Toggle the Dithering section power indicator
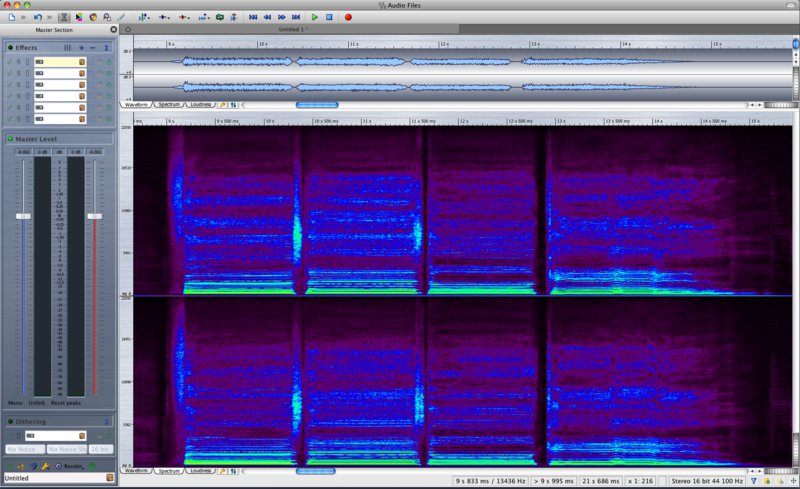The image size is (800, 489). (x=10, y=422)
